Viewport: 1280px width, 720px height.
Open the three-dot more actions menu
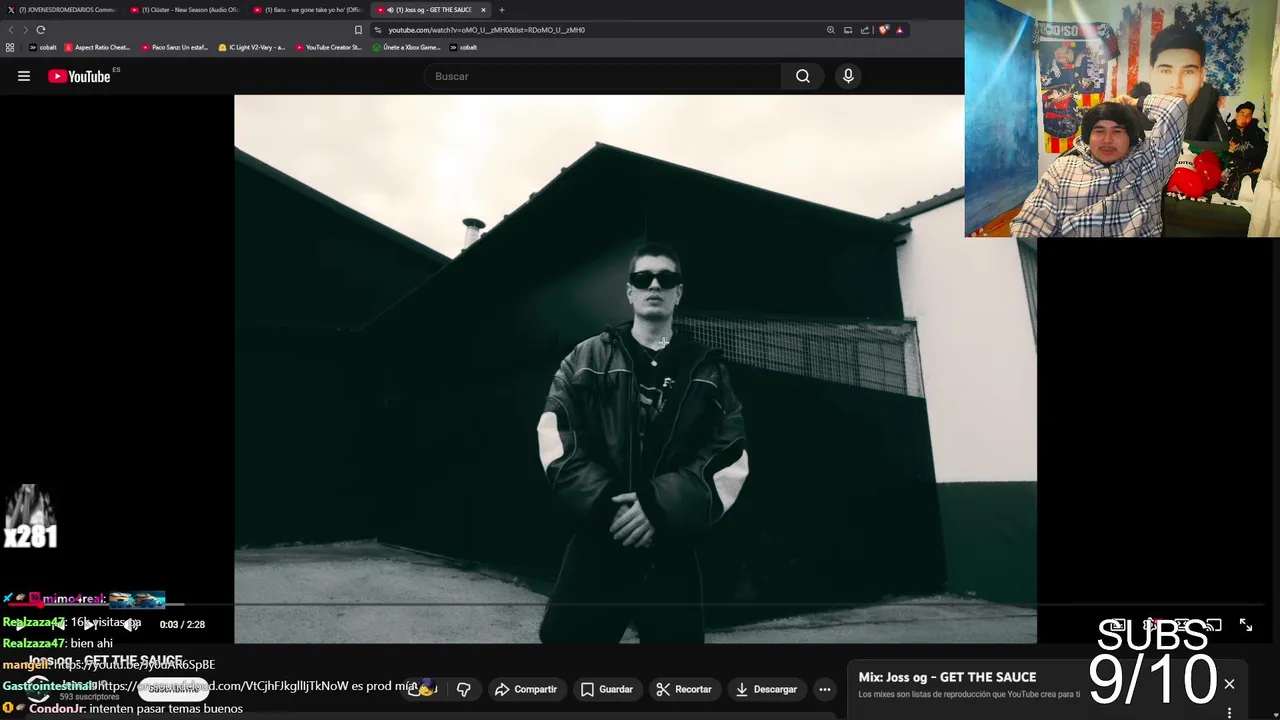(825, 689)
